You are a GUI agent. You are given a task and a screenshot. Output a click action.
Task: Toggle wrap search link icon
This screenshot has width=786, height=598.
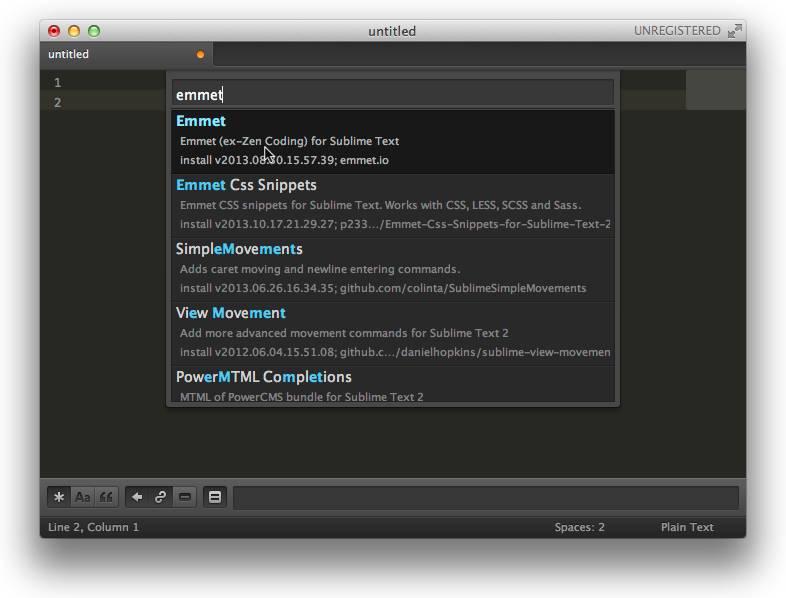[160, 497]
